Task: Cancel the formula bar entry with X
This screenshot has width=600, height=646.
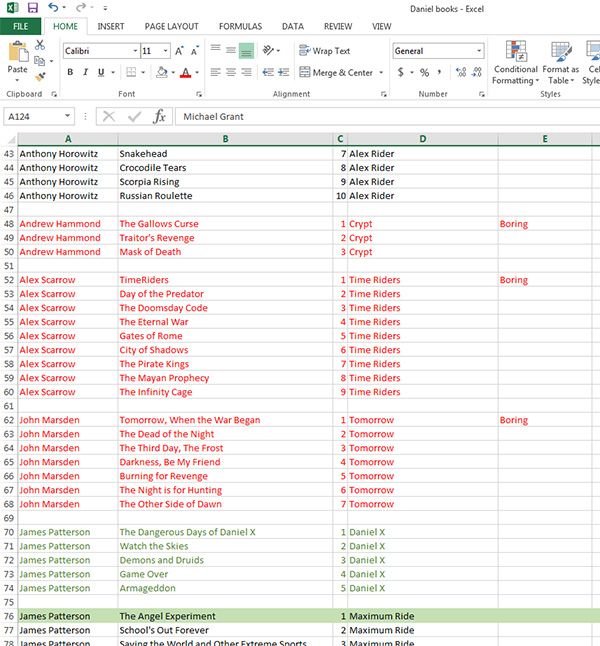Action: point(108,117)
